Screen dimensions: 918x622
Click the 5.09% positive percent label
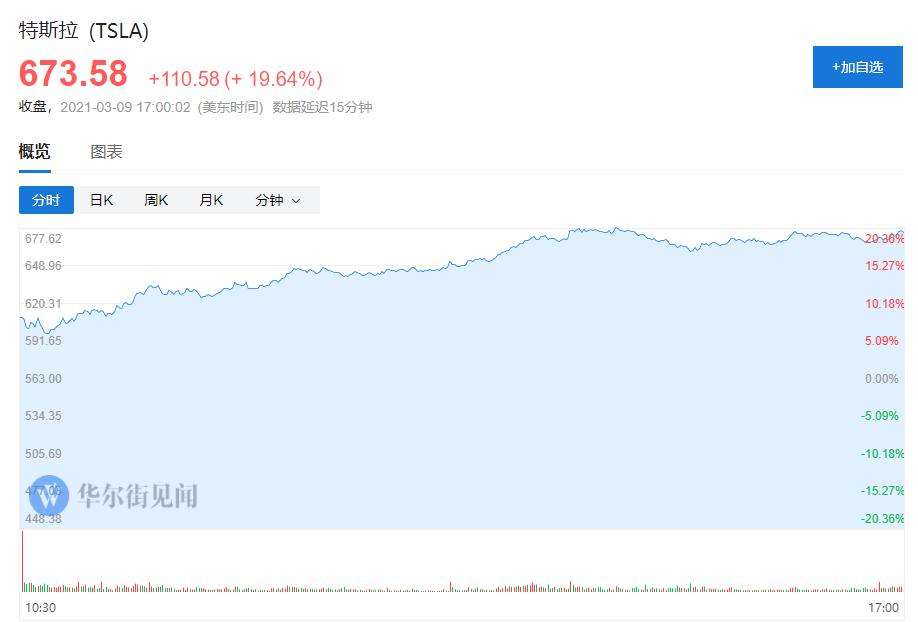(x=882, y=340)
